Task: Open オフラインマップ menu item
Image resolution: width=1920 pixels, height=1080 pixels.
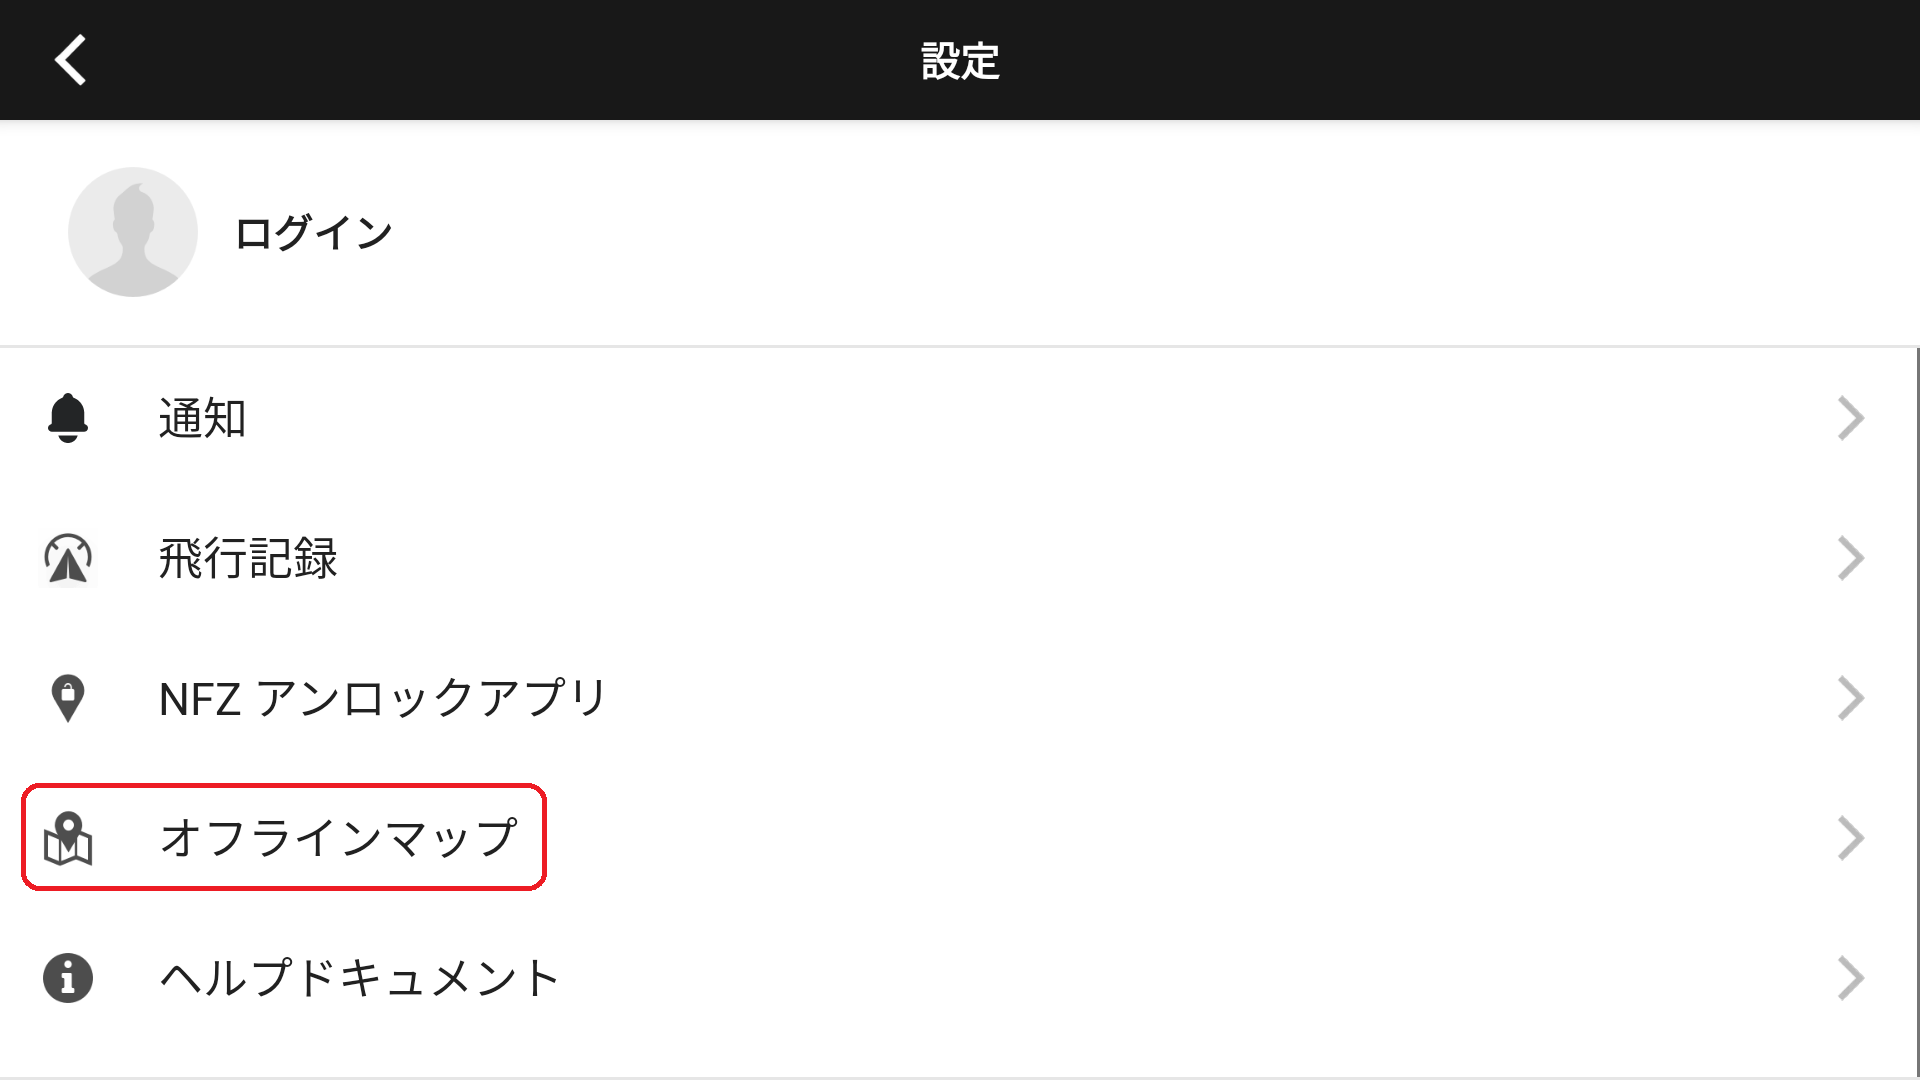Action: pos(338,838)
